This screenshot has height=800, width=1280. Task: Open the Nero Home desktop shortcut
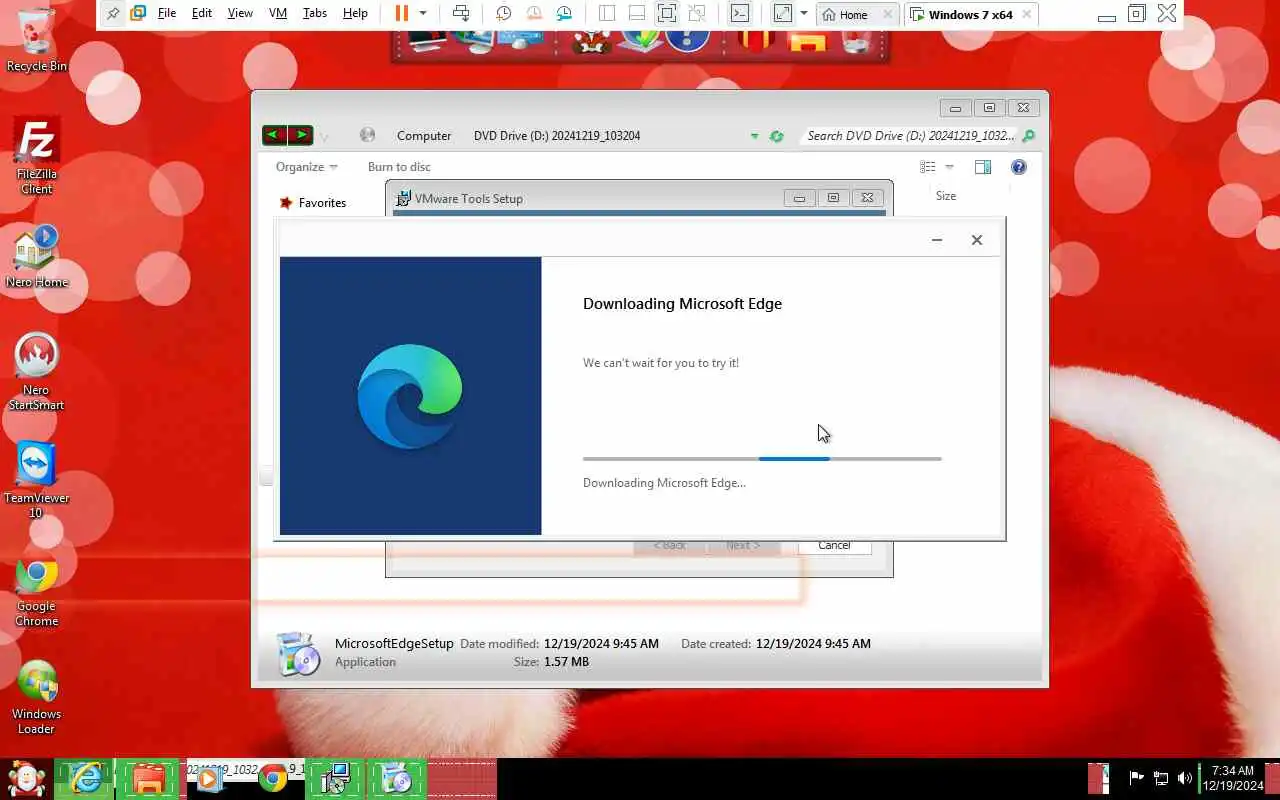click(x=36, y=256)
